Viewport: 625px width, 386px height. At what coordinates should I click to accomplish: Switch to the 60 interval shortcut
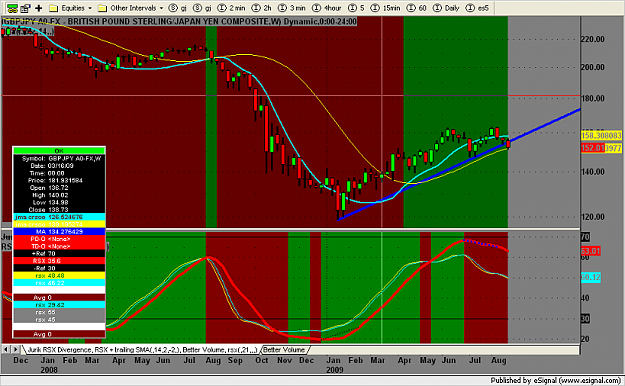pyautogui.click(x=416, y=8)
